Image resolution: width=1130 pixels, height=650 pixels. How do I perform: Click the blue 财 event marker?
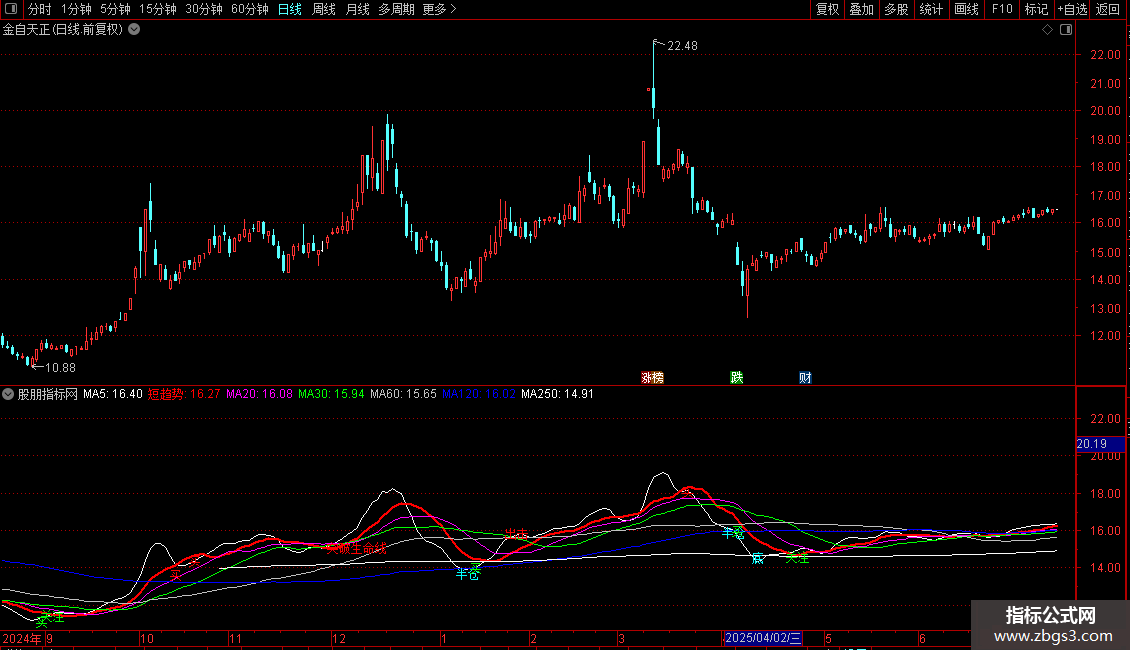pyautogui.click(x=805, y=378)
